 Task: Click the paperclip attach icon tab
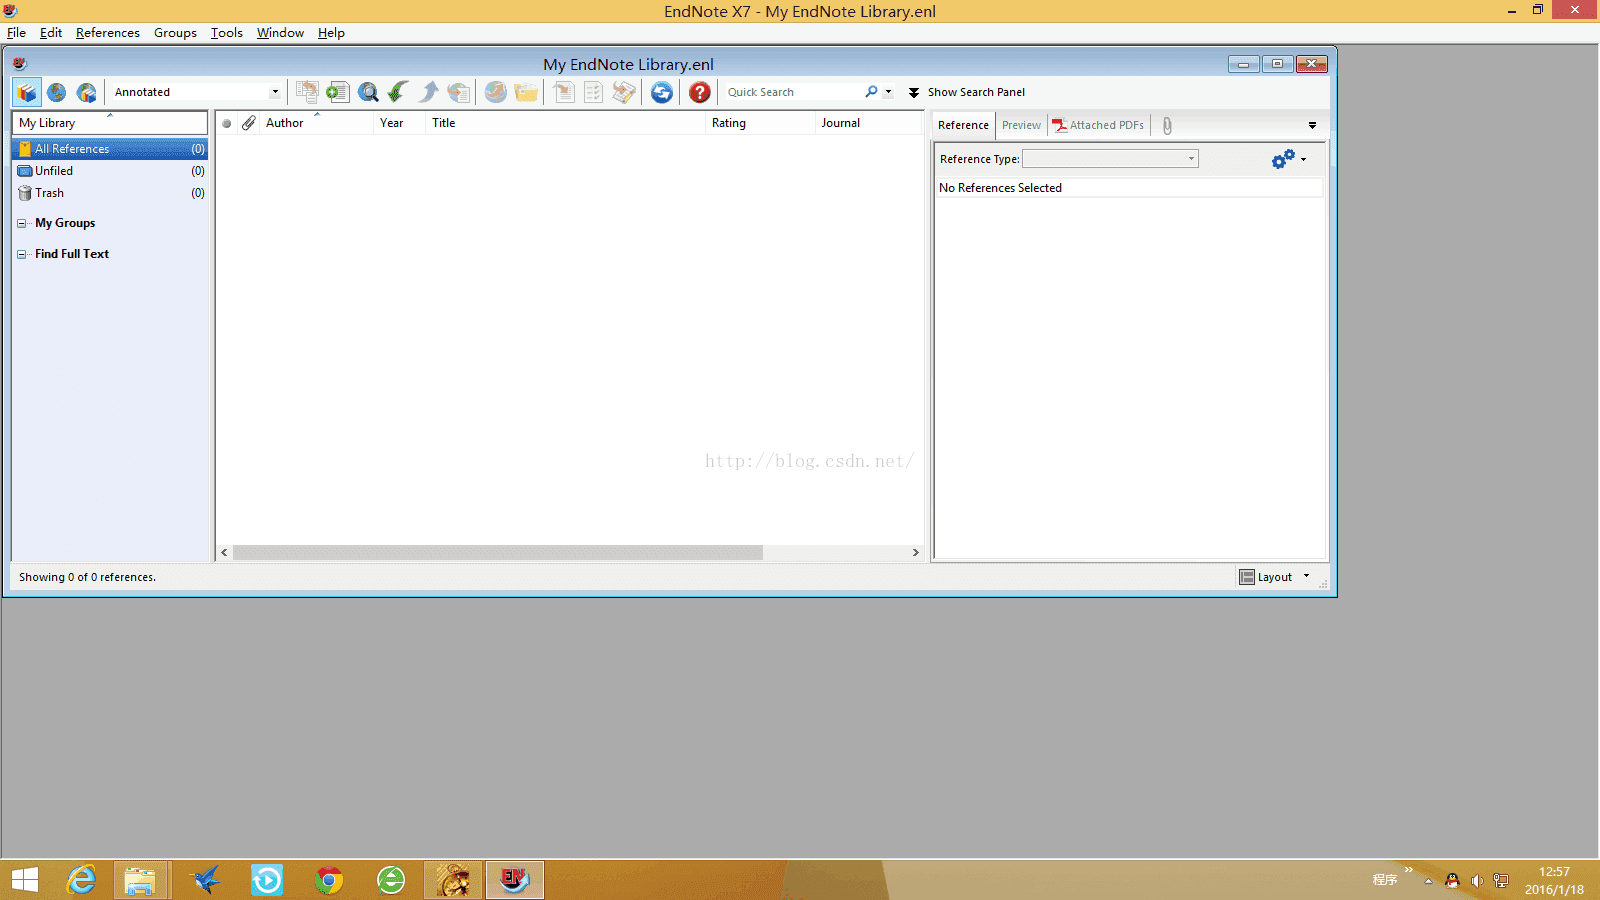coord(1167,126)
